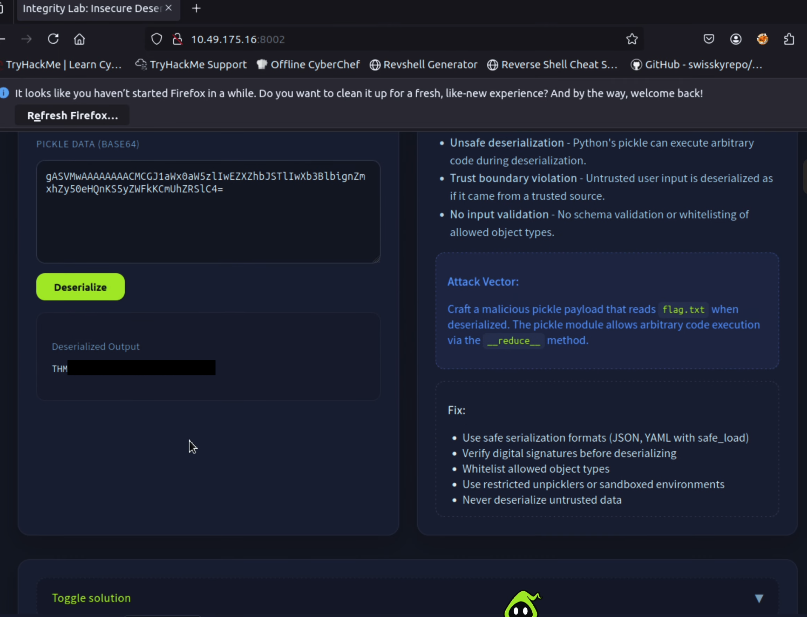Open a new browser tab

pos(194,9)
